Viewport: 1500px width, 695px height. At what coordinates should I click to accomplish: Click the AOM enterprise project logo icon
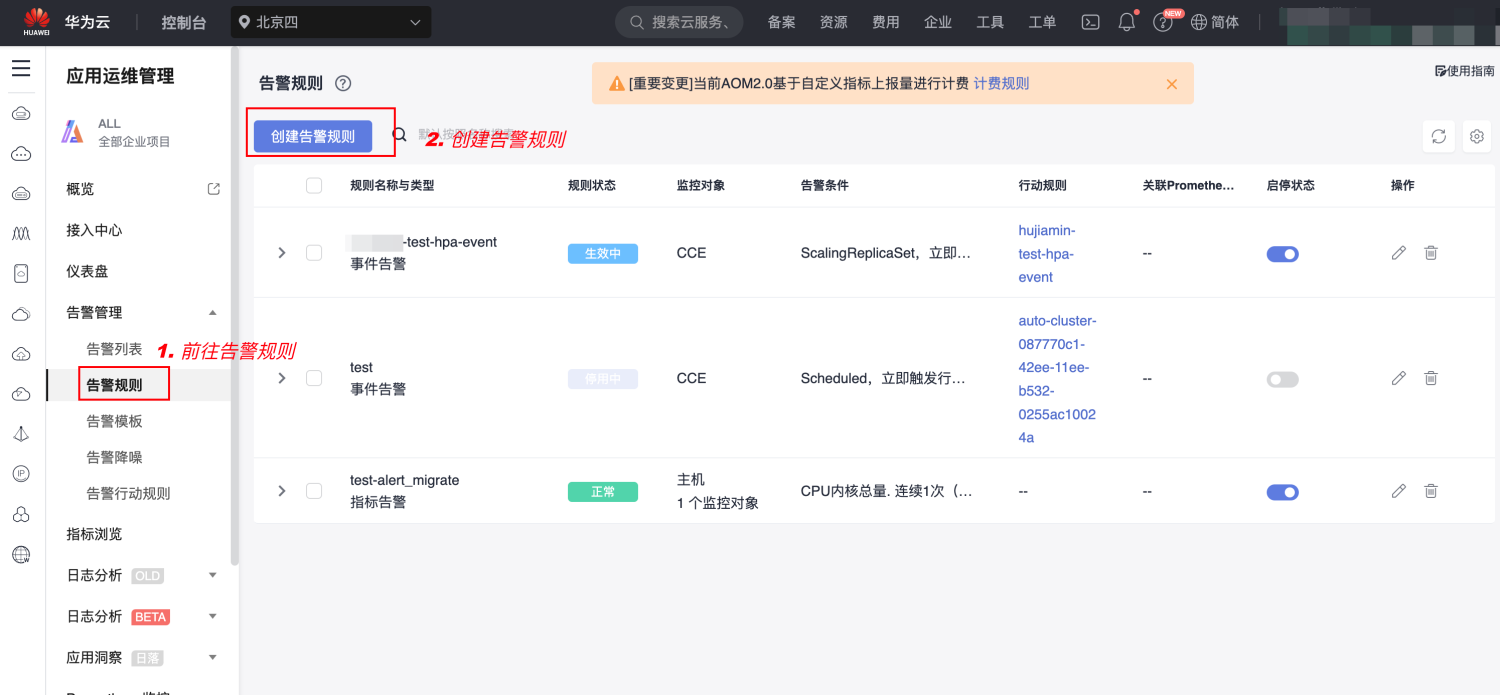click(73, 132)
